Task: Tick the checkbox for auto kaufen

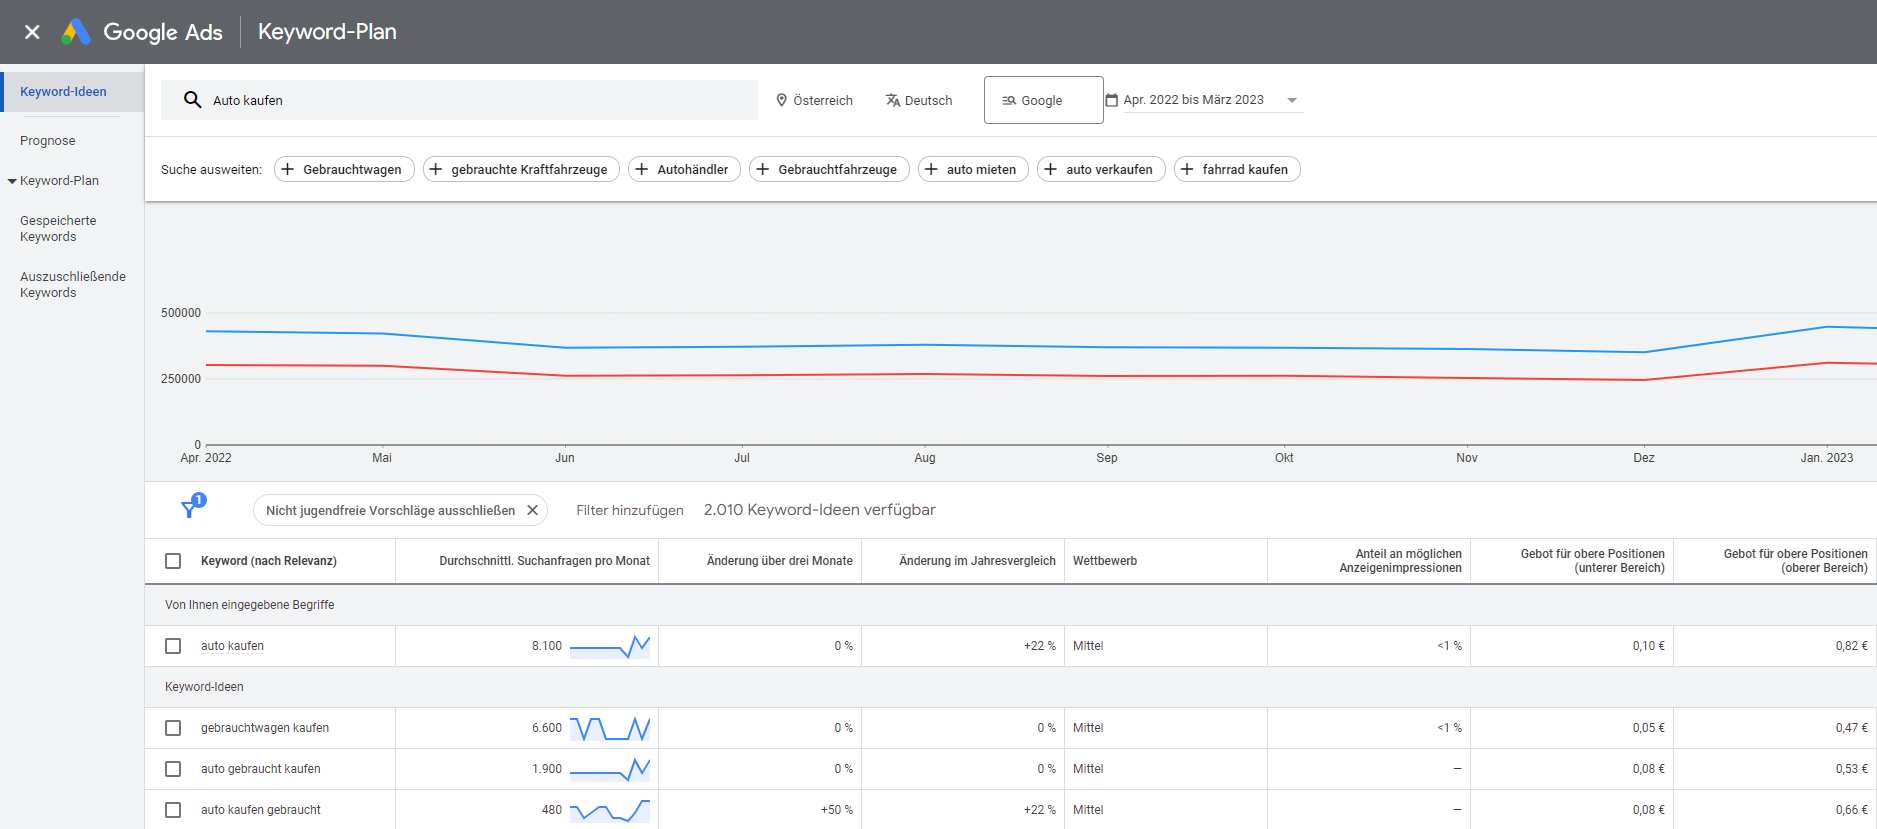Action: [173, 646]
